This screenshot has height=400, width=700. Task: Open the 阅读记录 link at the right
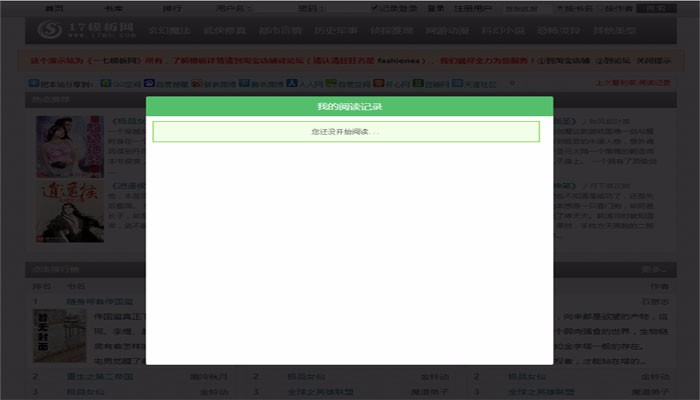pos(653,83)
